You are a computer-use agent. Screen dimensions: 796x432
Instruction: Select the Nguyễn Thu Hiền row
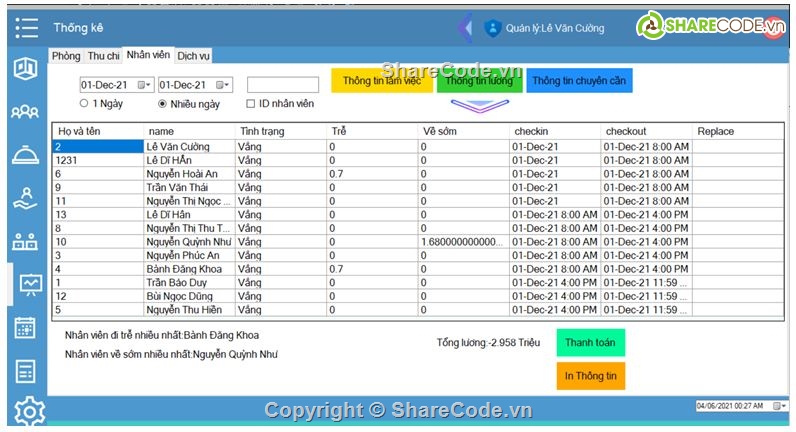pos(418,310)
